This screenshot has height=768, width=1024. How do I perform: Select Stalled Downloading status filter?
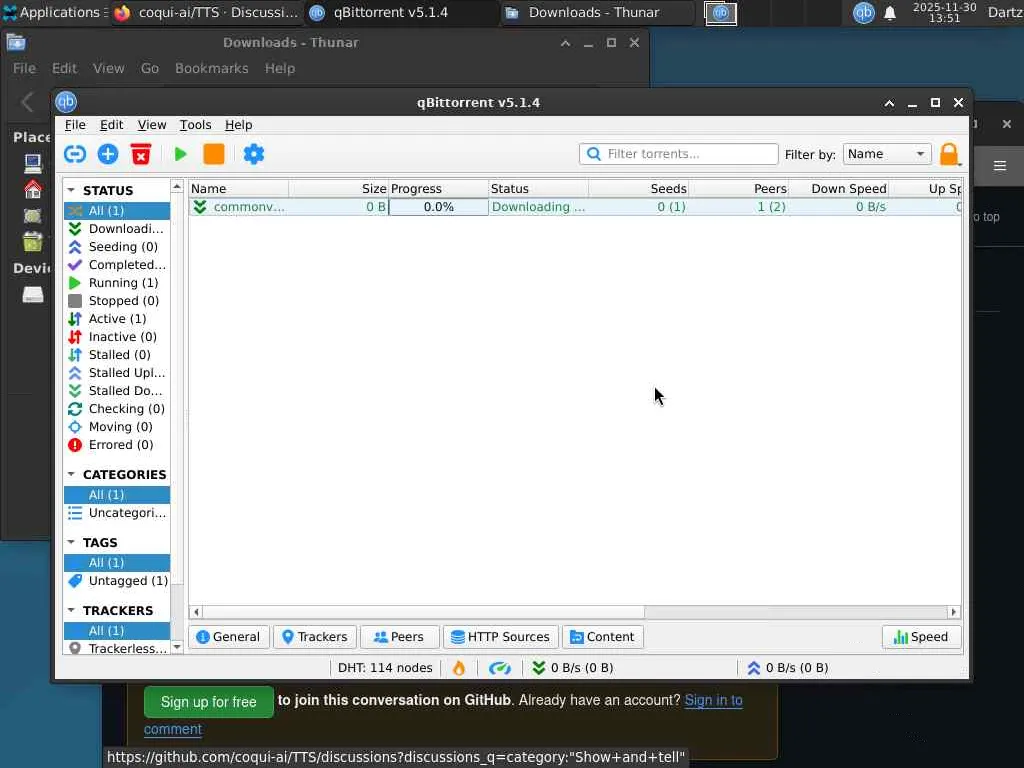coord(117,391)
